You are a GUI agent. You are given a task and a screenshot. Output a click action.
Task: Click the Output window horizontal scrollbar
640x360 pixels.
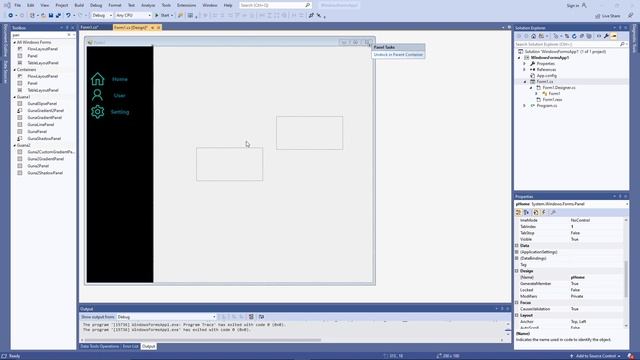click(203, 340)
